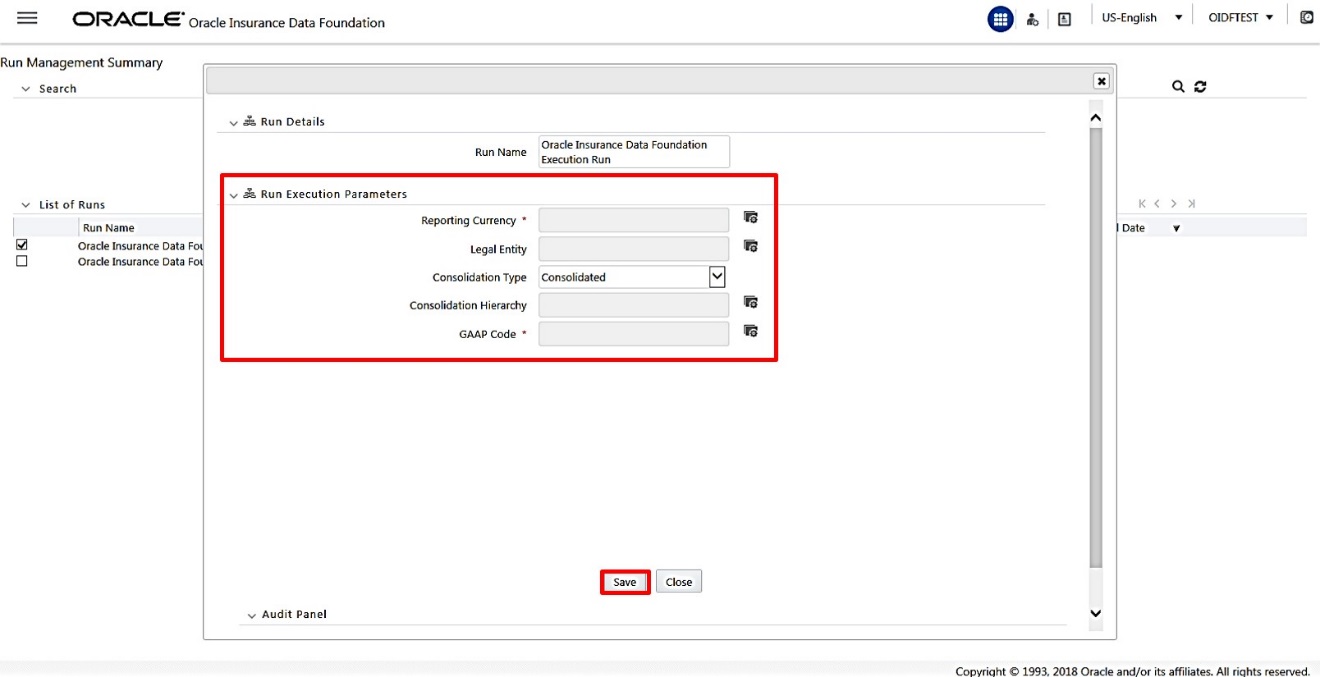Screen dimensions: 1320x677
Task: Collapse the Search section
Action: click(26, 89)
